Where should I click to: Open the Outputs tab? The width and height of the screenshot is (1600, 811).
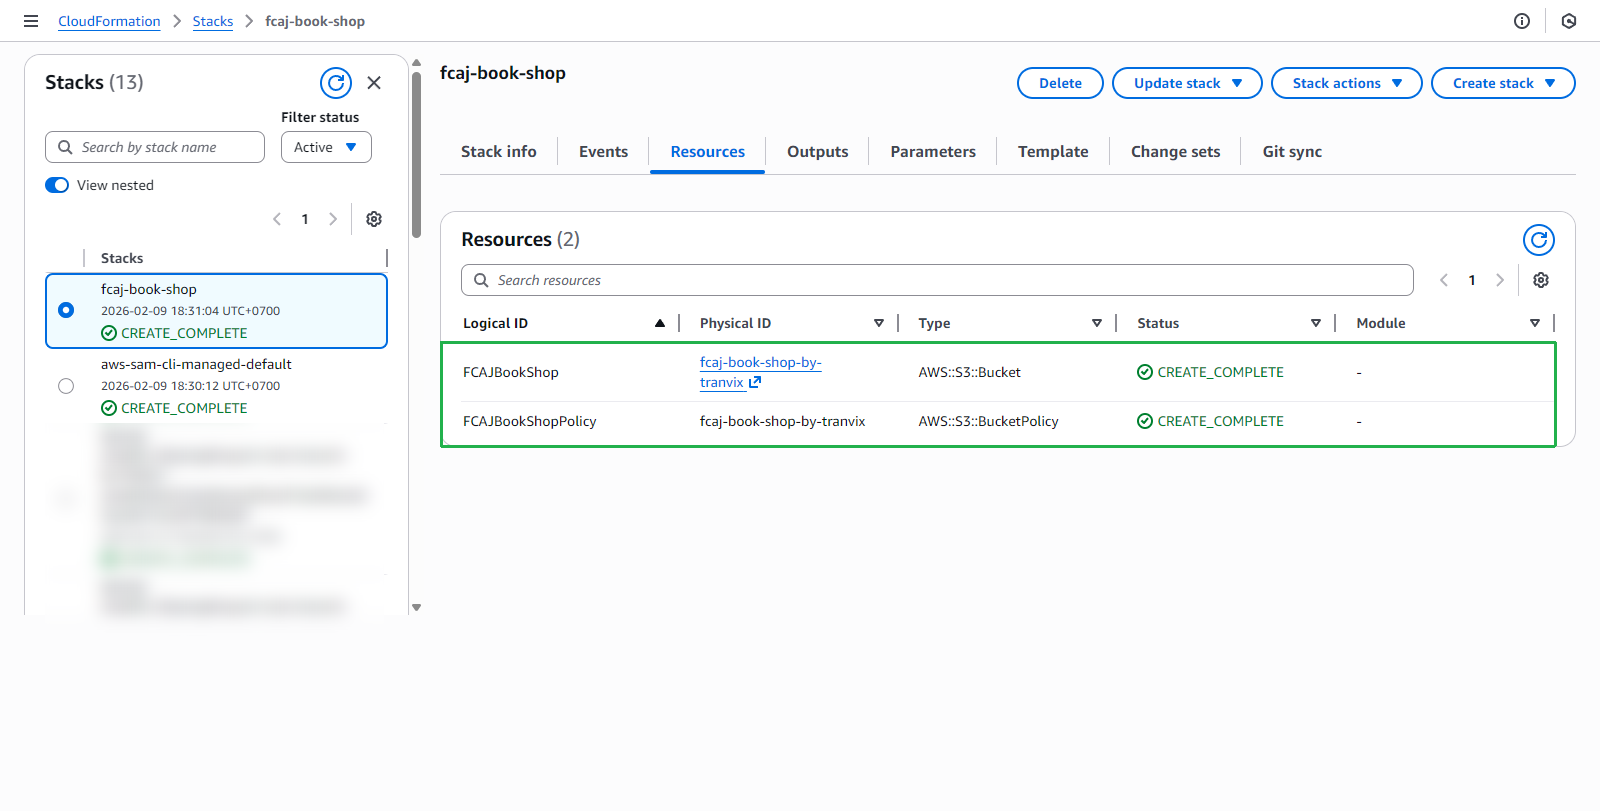tap(818, 152)
